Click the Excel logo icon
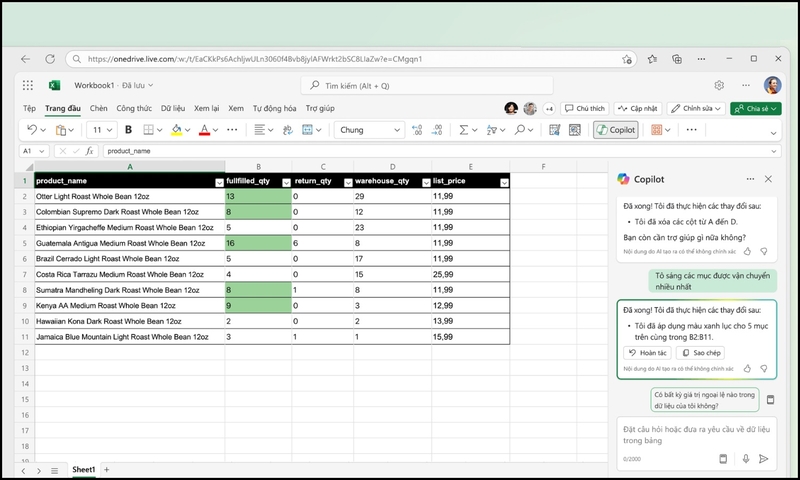This screenshot has width=800, height=480. [x=54, y=85]
